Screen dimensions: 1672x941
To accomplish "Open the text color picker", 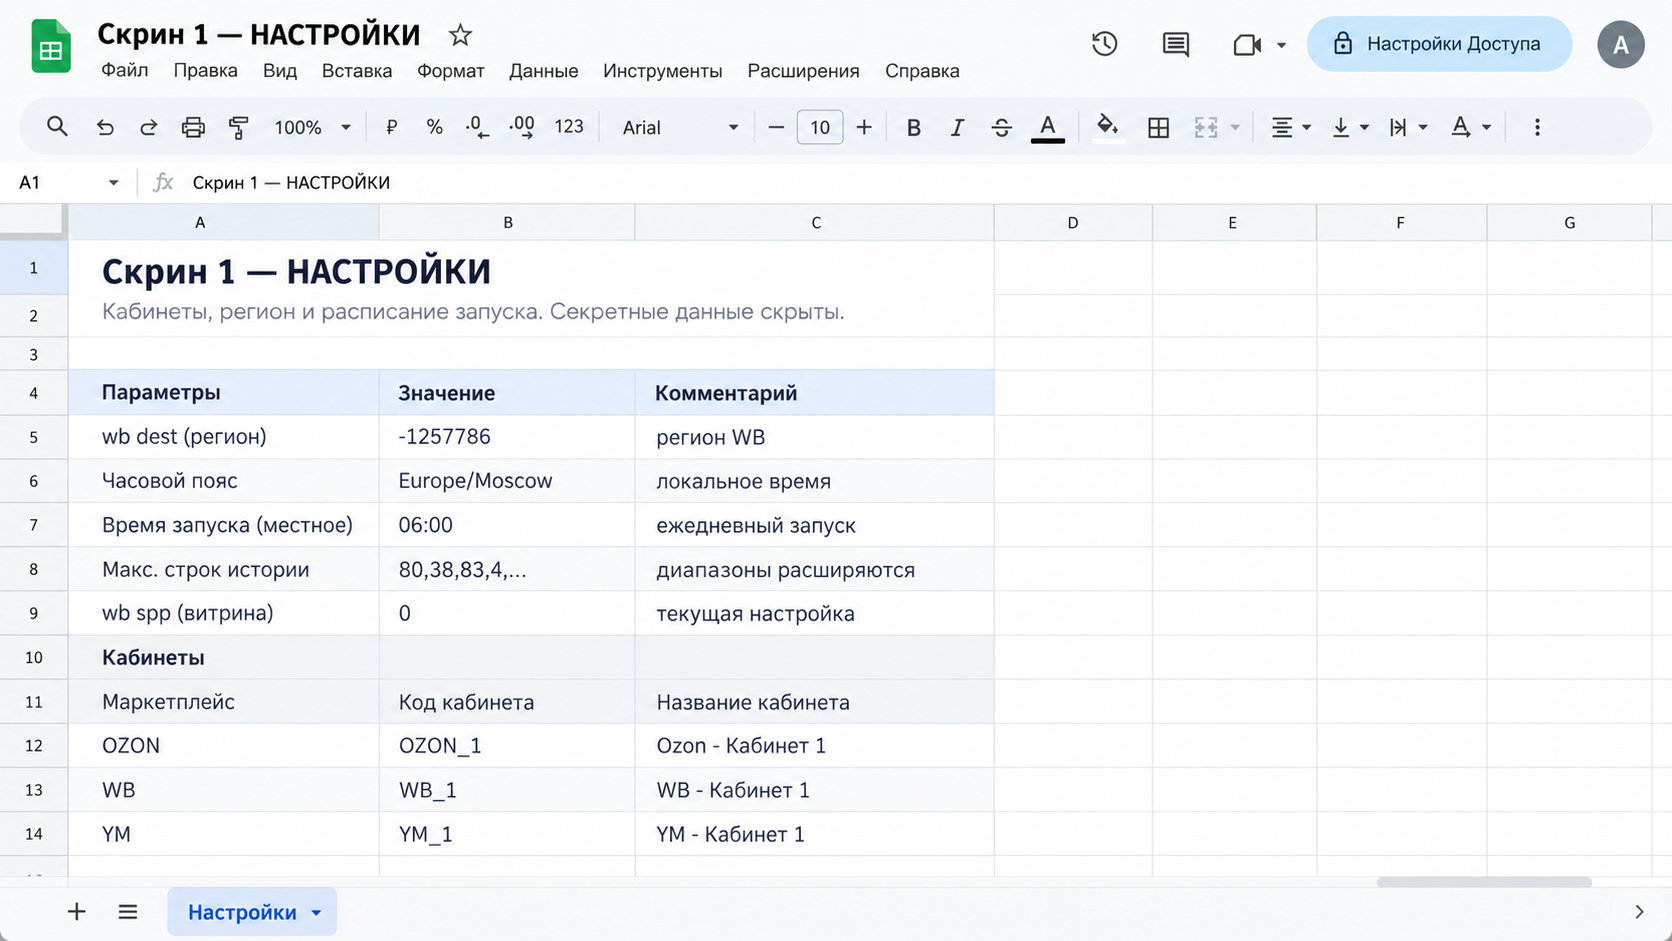I will pos(1047,127).
